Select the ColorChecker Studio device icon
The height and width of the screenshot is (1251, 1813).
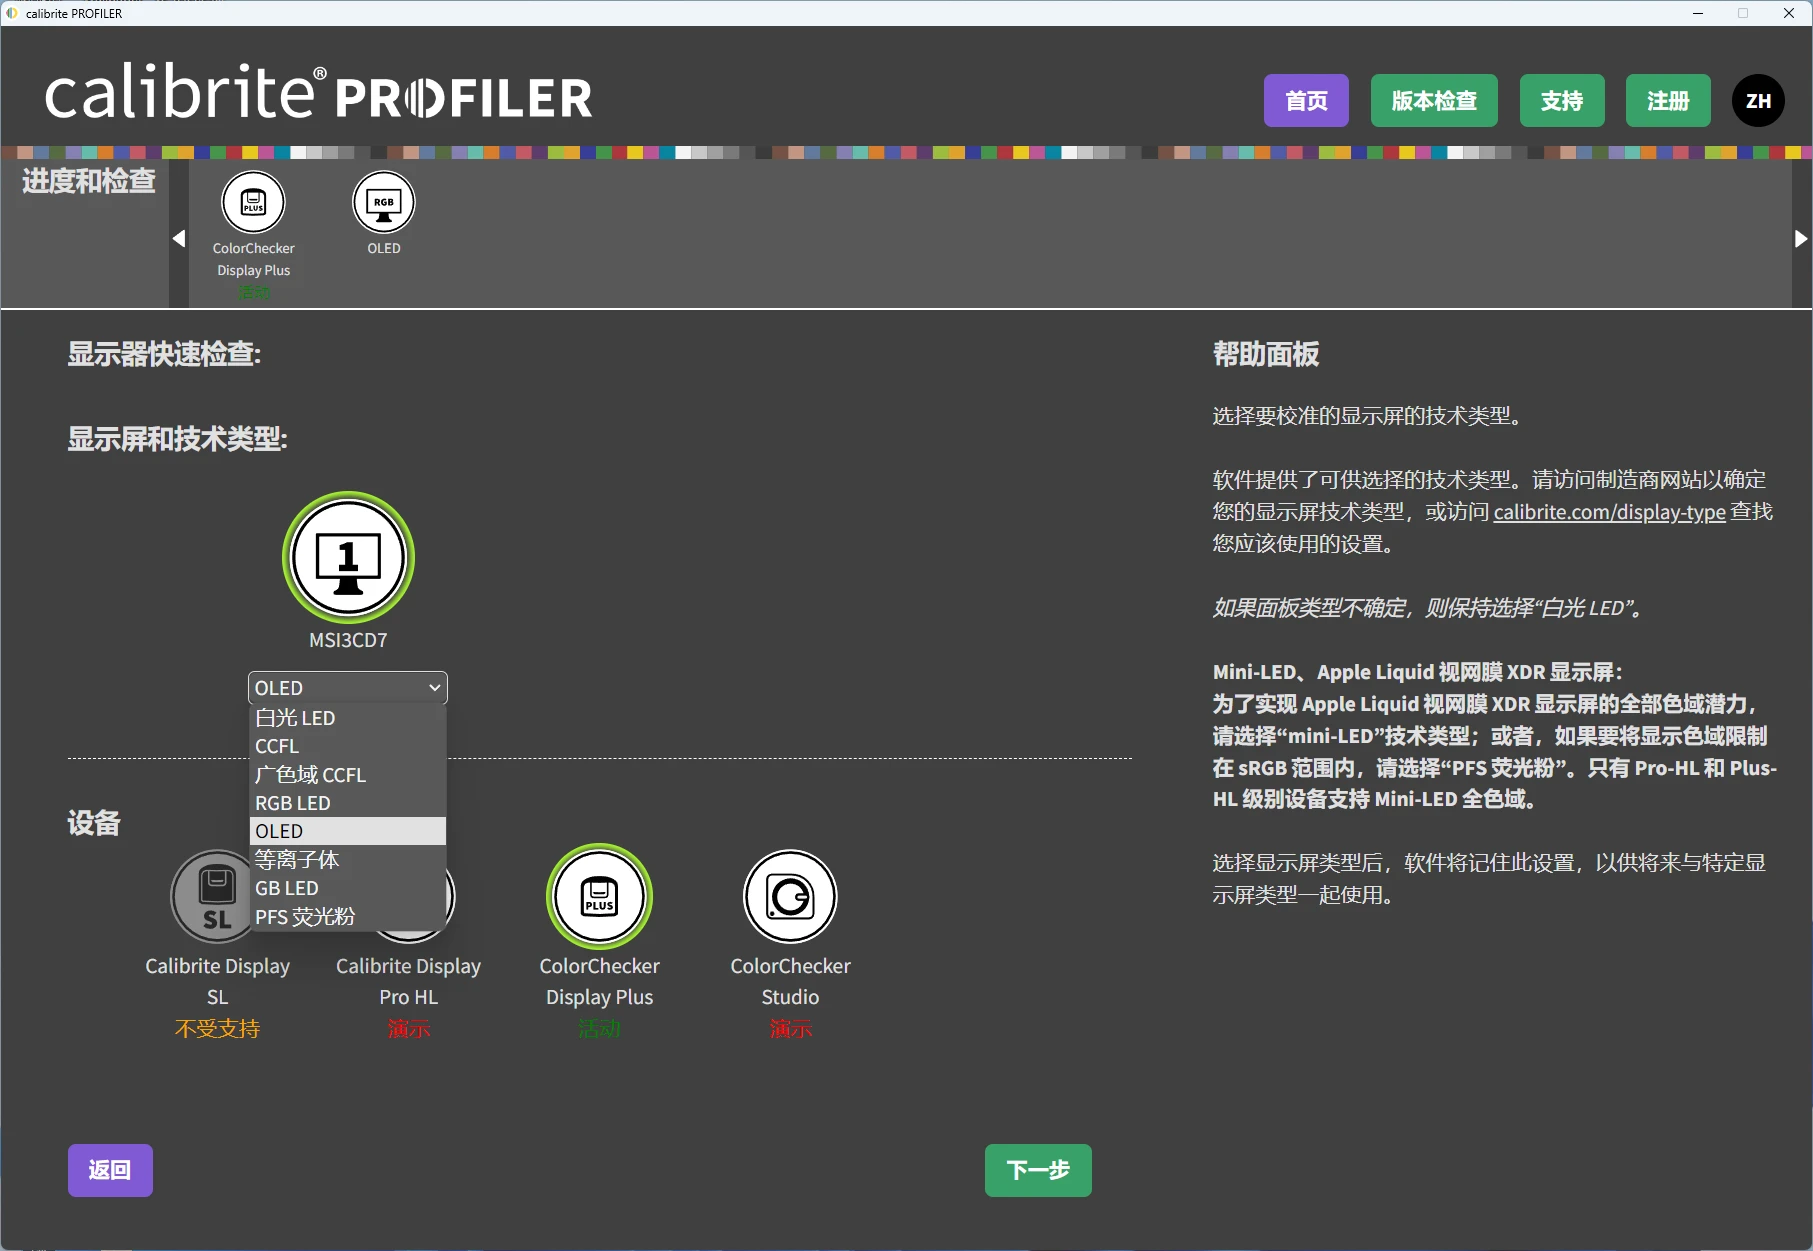790,897
